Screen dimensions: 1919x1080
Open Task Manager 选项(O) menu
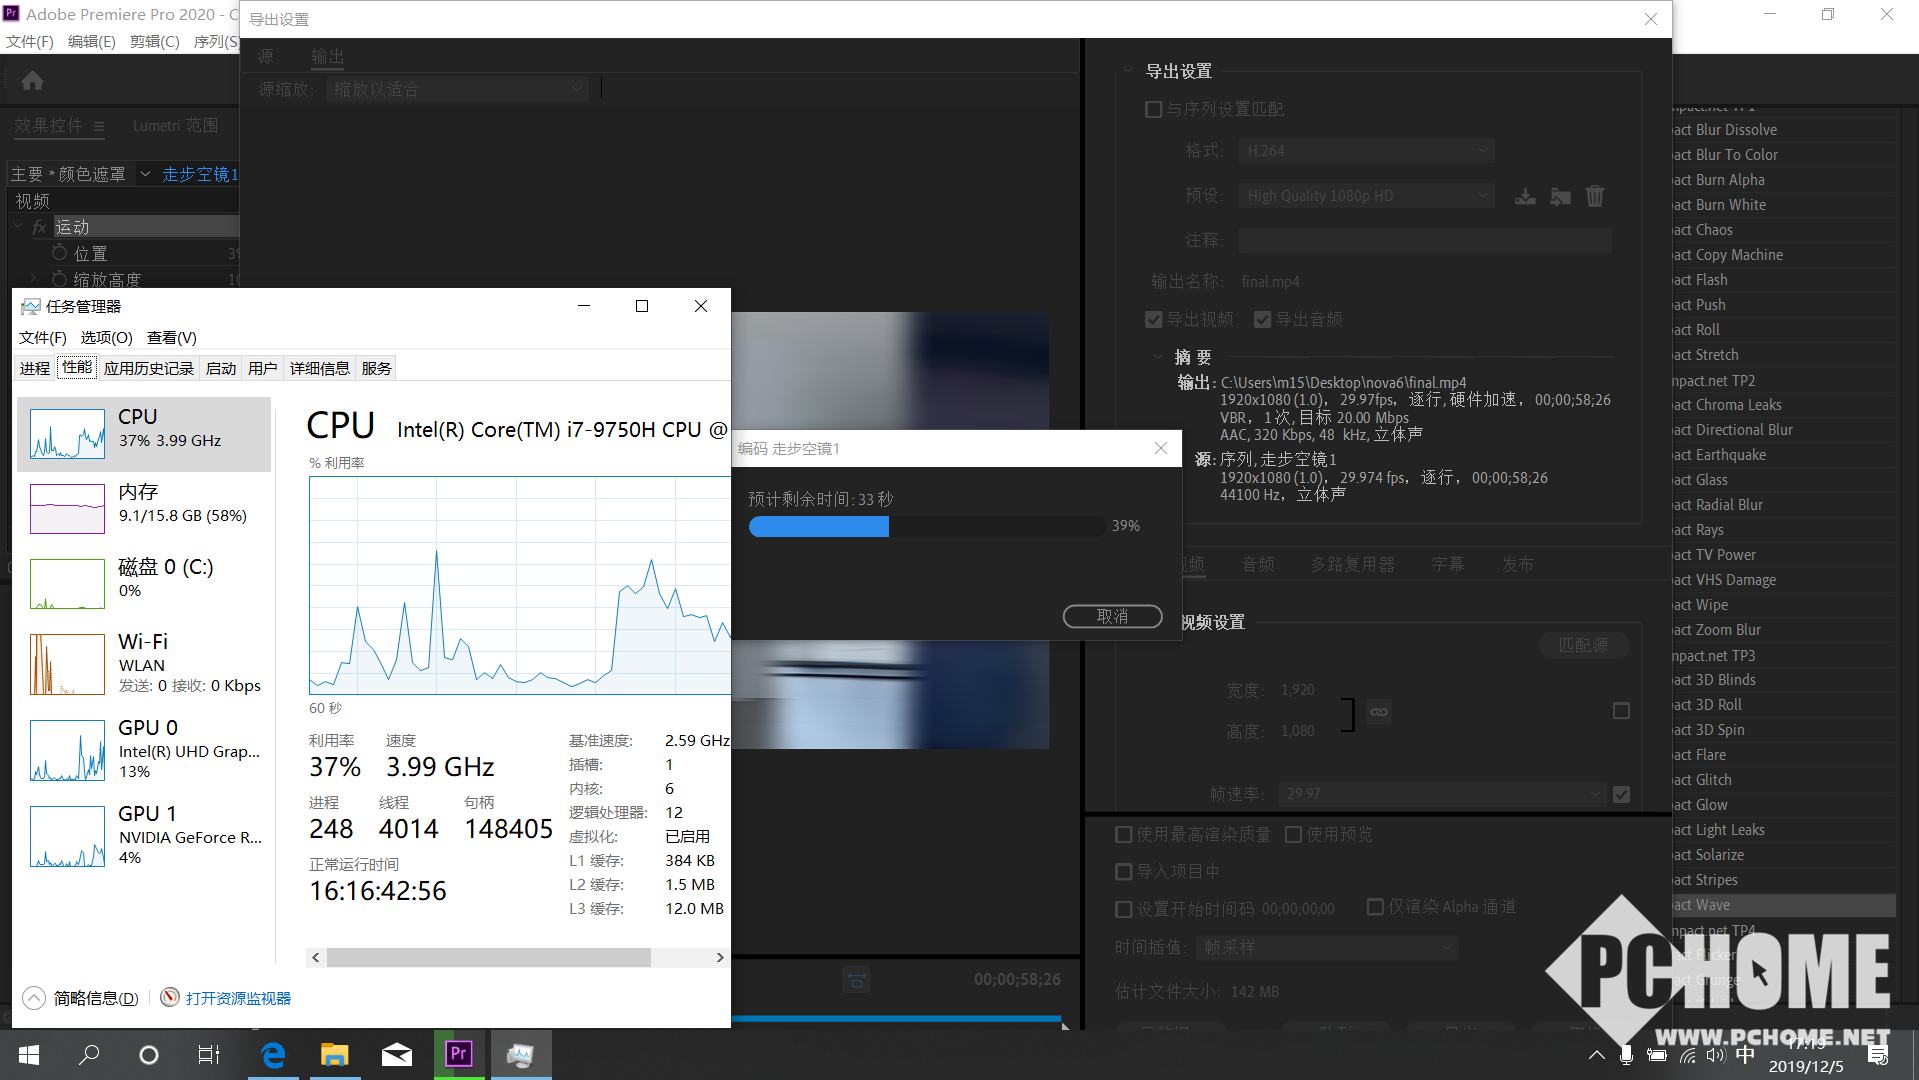pos(106,337)
